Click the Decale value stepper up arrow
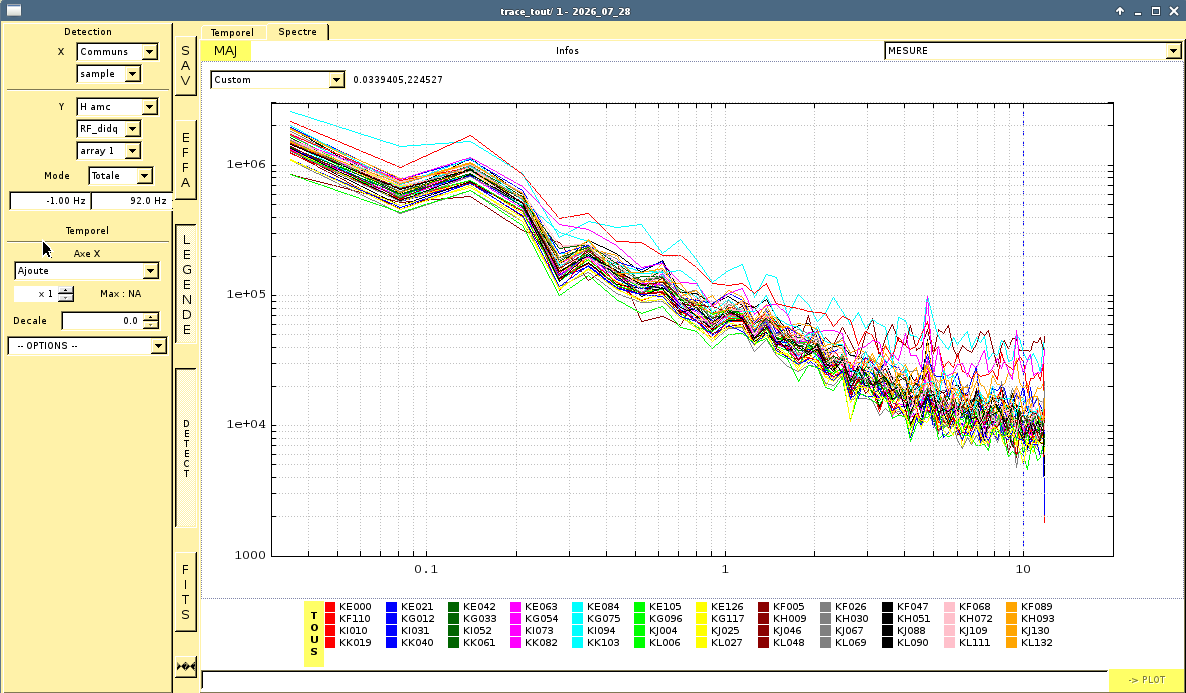The height and width of the screenshot is (693, 1186). click(x=151, y=316)
